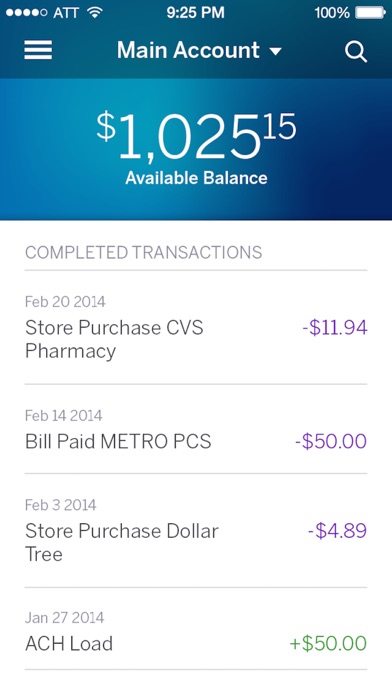Tap the $1,025.15 available balance
392x696 pixels.
point(196,137)
